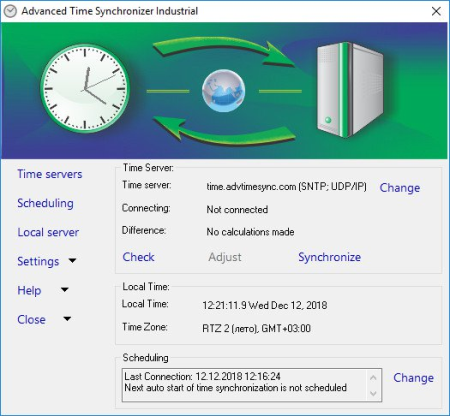Click the analog clock image

pyautogui.click(x=85, y=89)
